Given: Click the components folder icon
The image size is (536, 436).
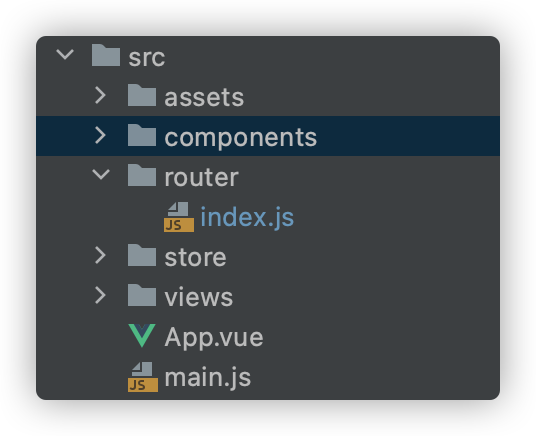Looking at the screenshot, I should [142, 135].
